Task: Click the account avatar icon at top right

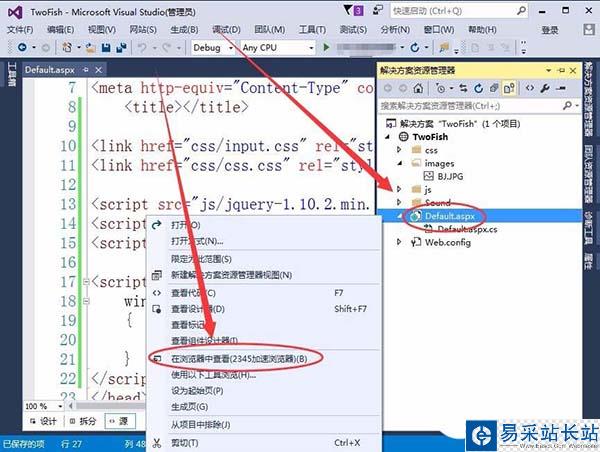Action: tap(589, 29)
